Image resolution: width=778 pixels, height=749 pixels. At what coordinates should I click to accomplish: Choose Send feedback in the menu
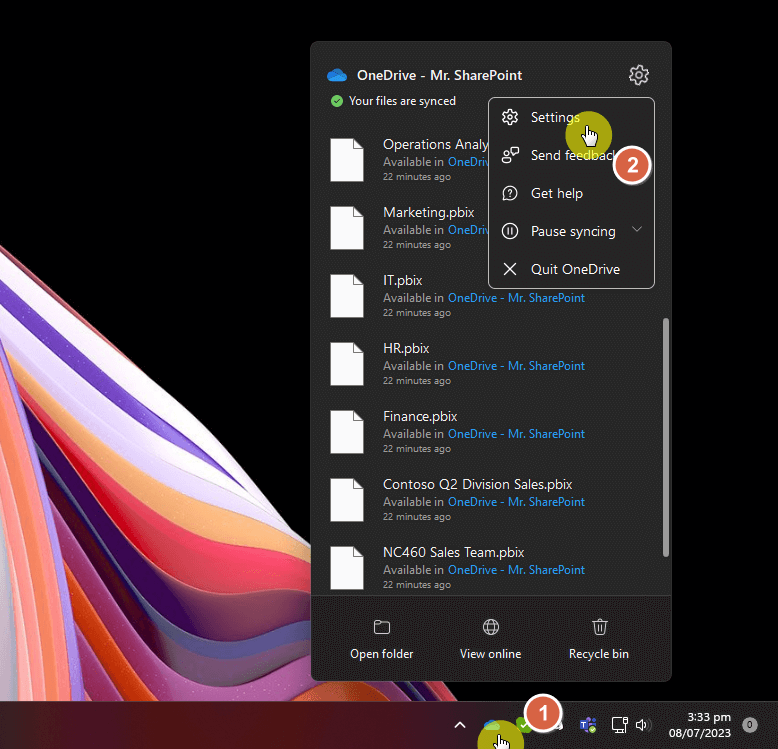click(x=571, y=155)
